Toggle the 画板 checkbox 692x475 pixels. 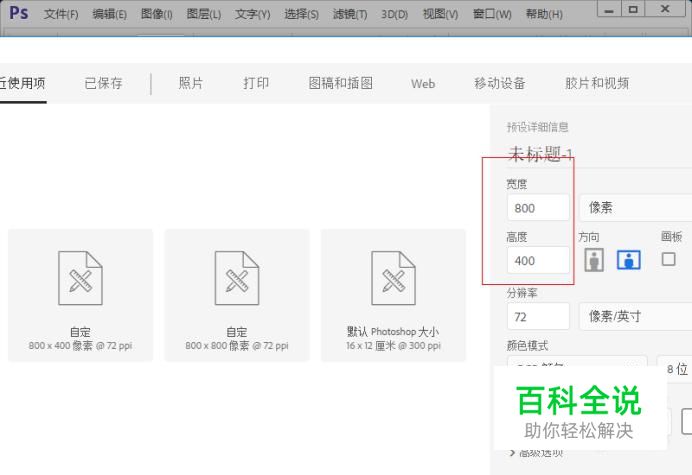coord(669,259)
